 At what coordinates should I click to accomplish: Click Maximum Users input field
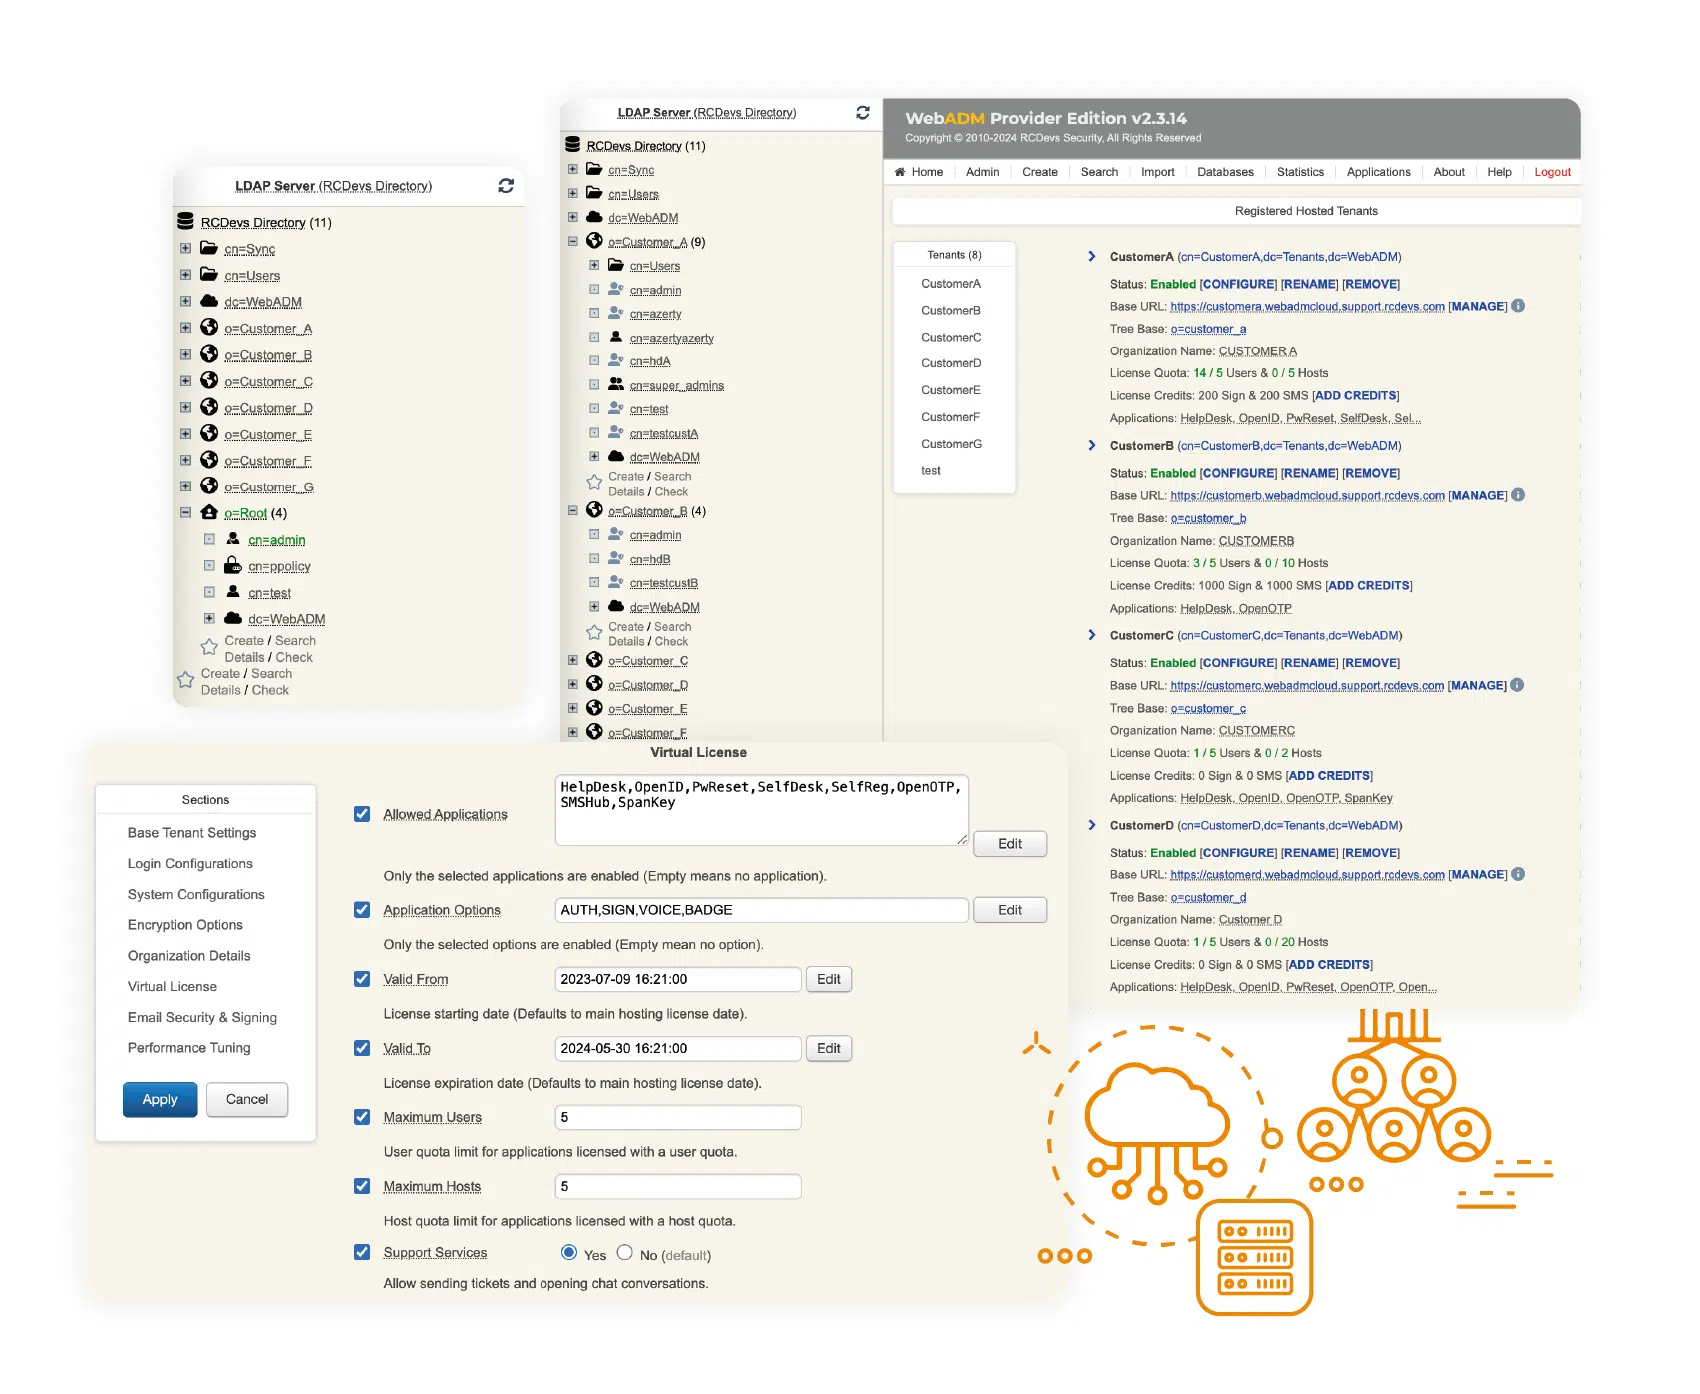point(678,1117)
